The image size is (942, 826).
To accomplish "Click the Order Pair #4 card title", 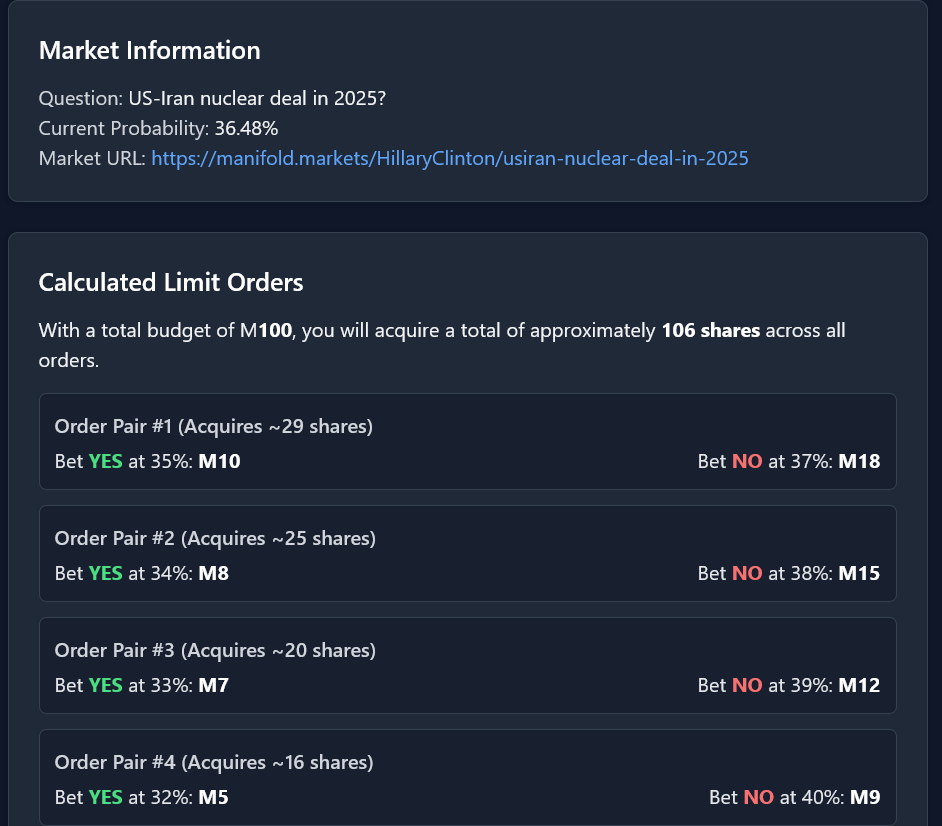I will [x=214, y=762].
